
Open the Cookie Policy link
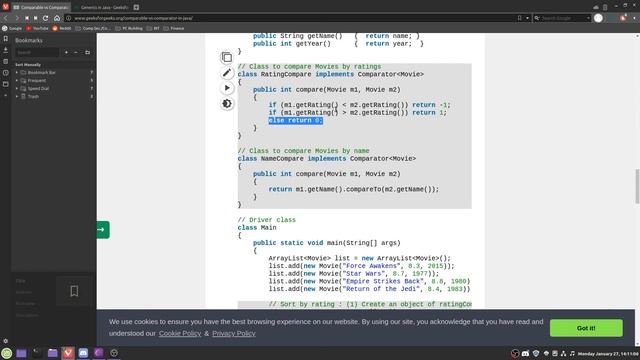(180, 333)
